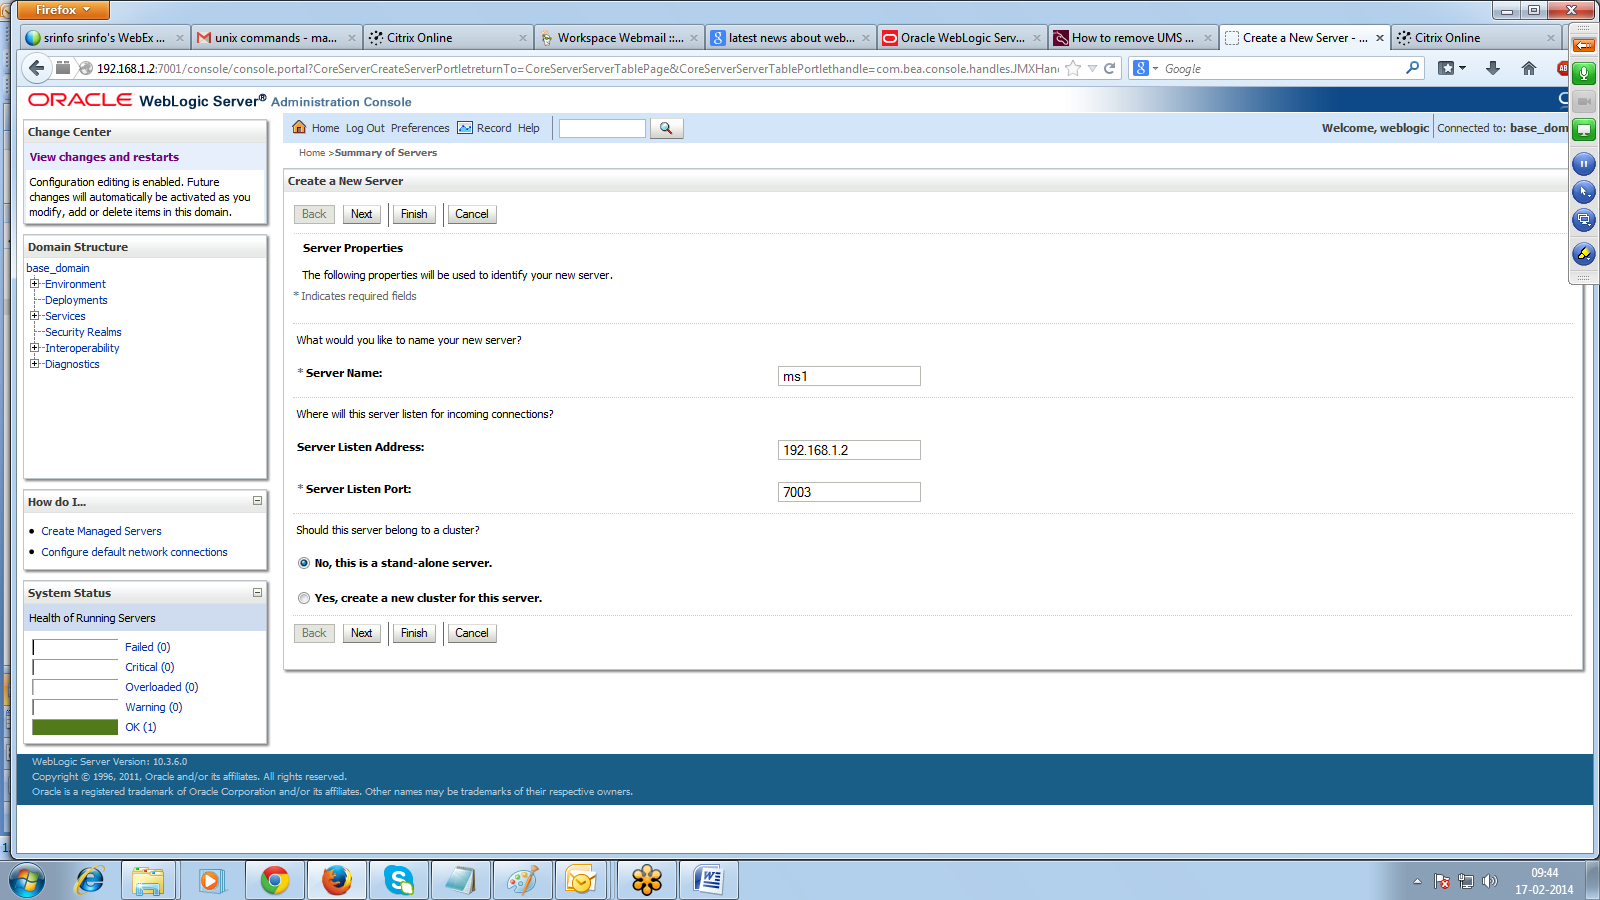Open the Google search engine dropdown
Viewport: 1600px width, 900px height.
[x=1152, y=68]
